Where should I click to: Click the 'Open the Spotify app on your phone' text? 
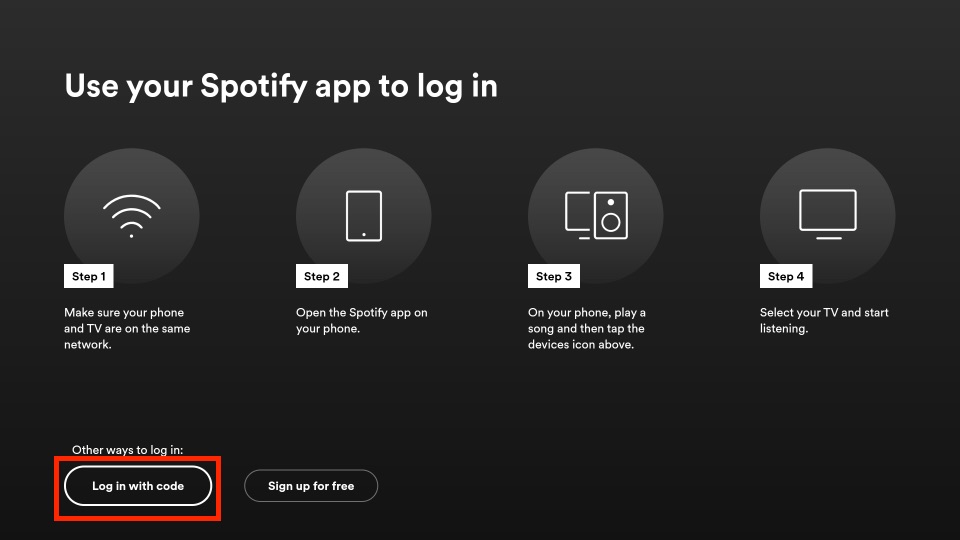[x=362, y=320]
